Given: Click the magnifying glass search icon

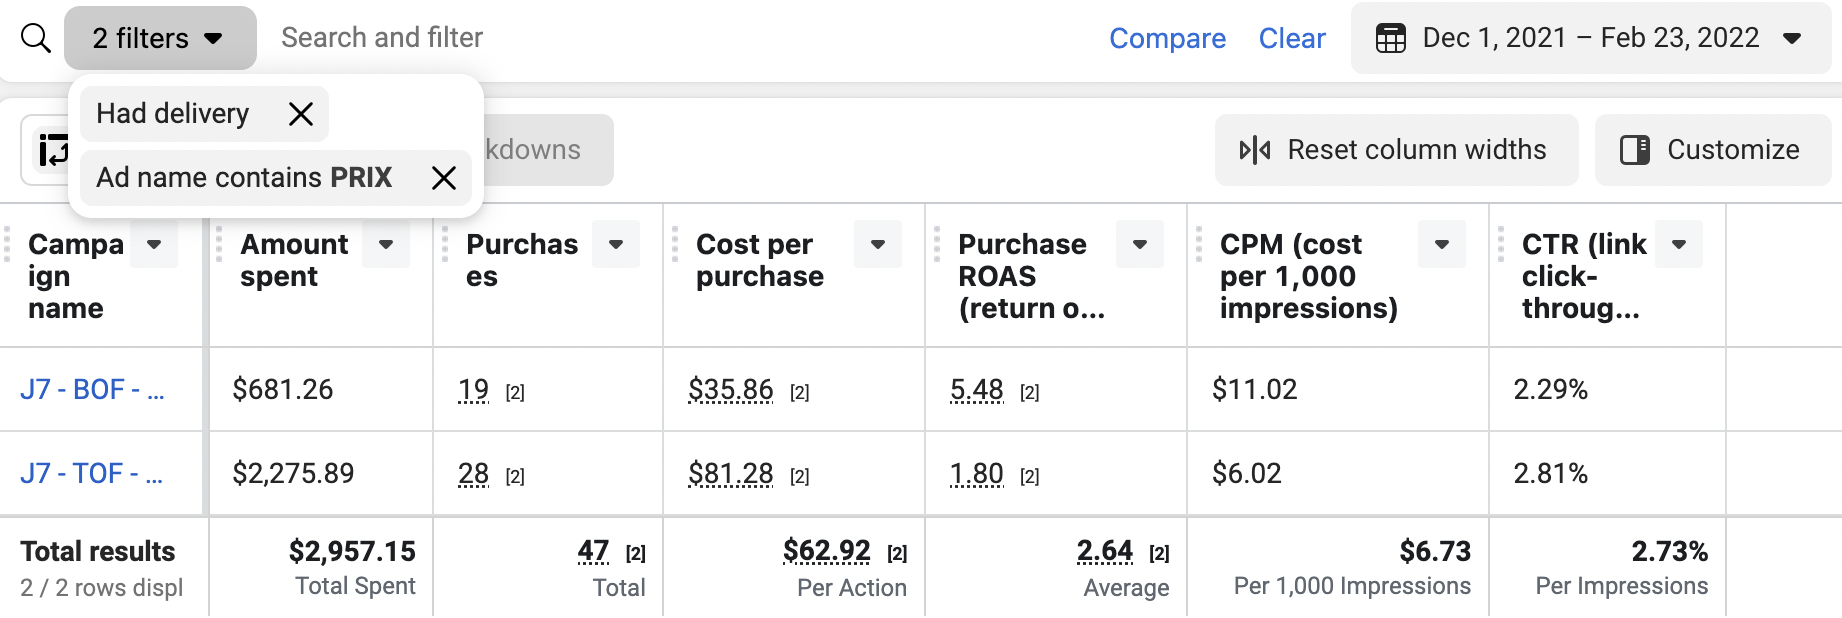Looking at the screenshot, I should (36, 38).
